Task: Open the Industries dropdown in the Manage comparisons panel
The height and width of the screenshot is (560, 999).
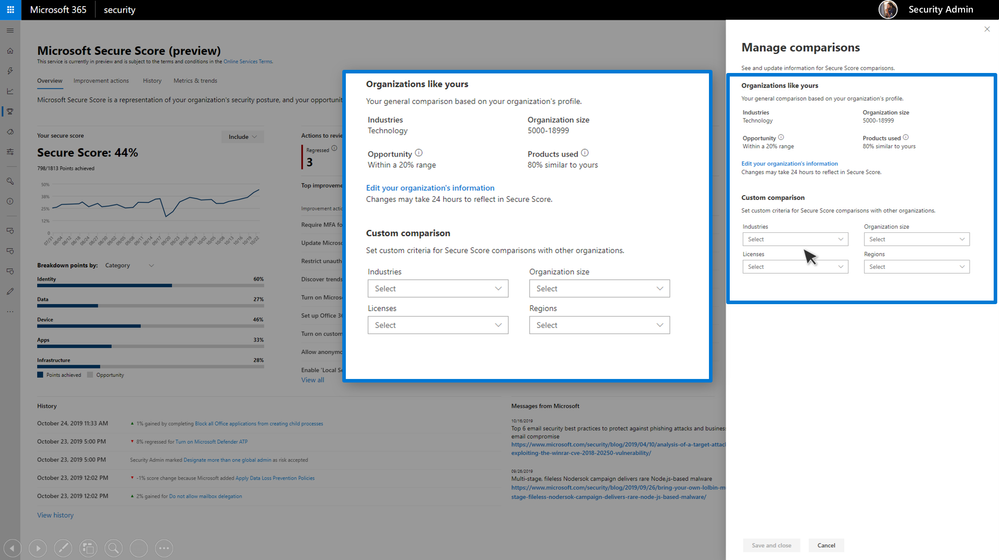Action: coord(795,239)
